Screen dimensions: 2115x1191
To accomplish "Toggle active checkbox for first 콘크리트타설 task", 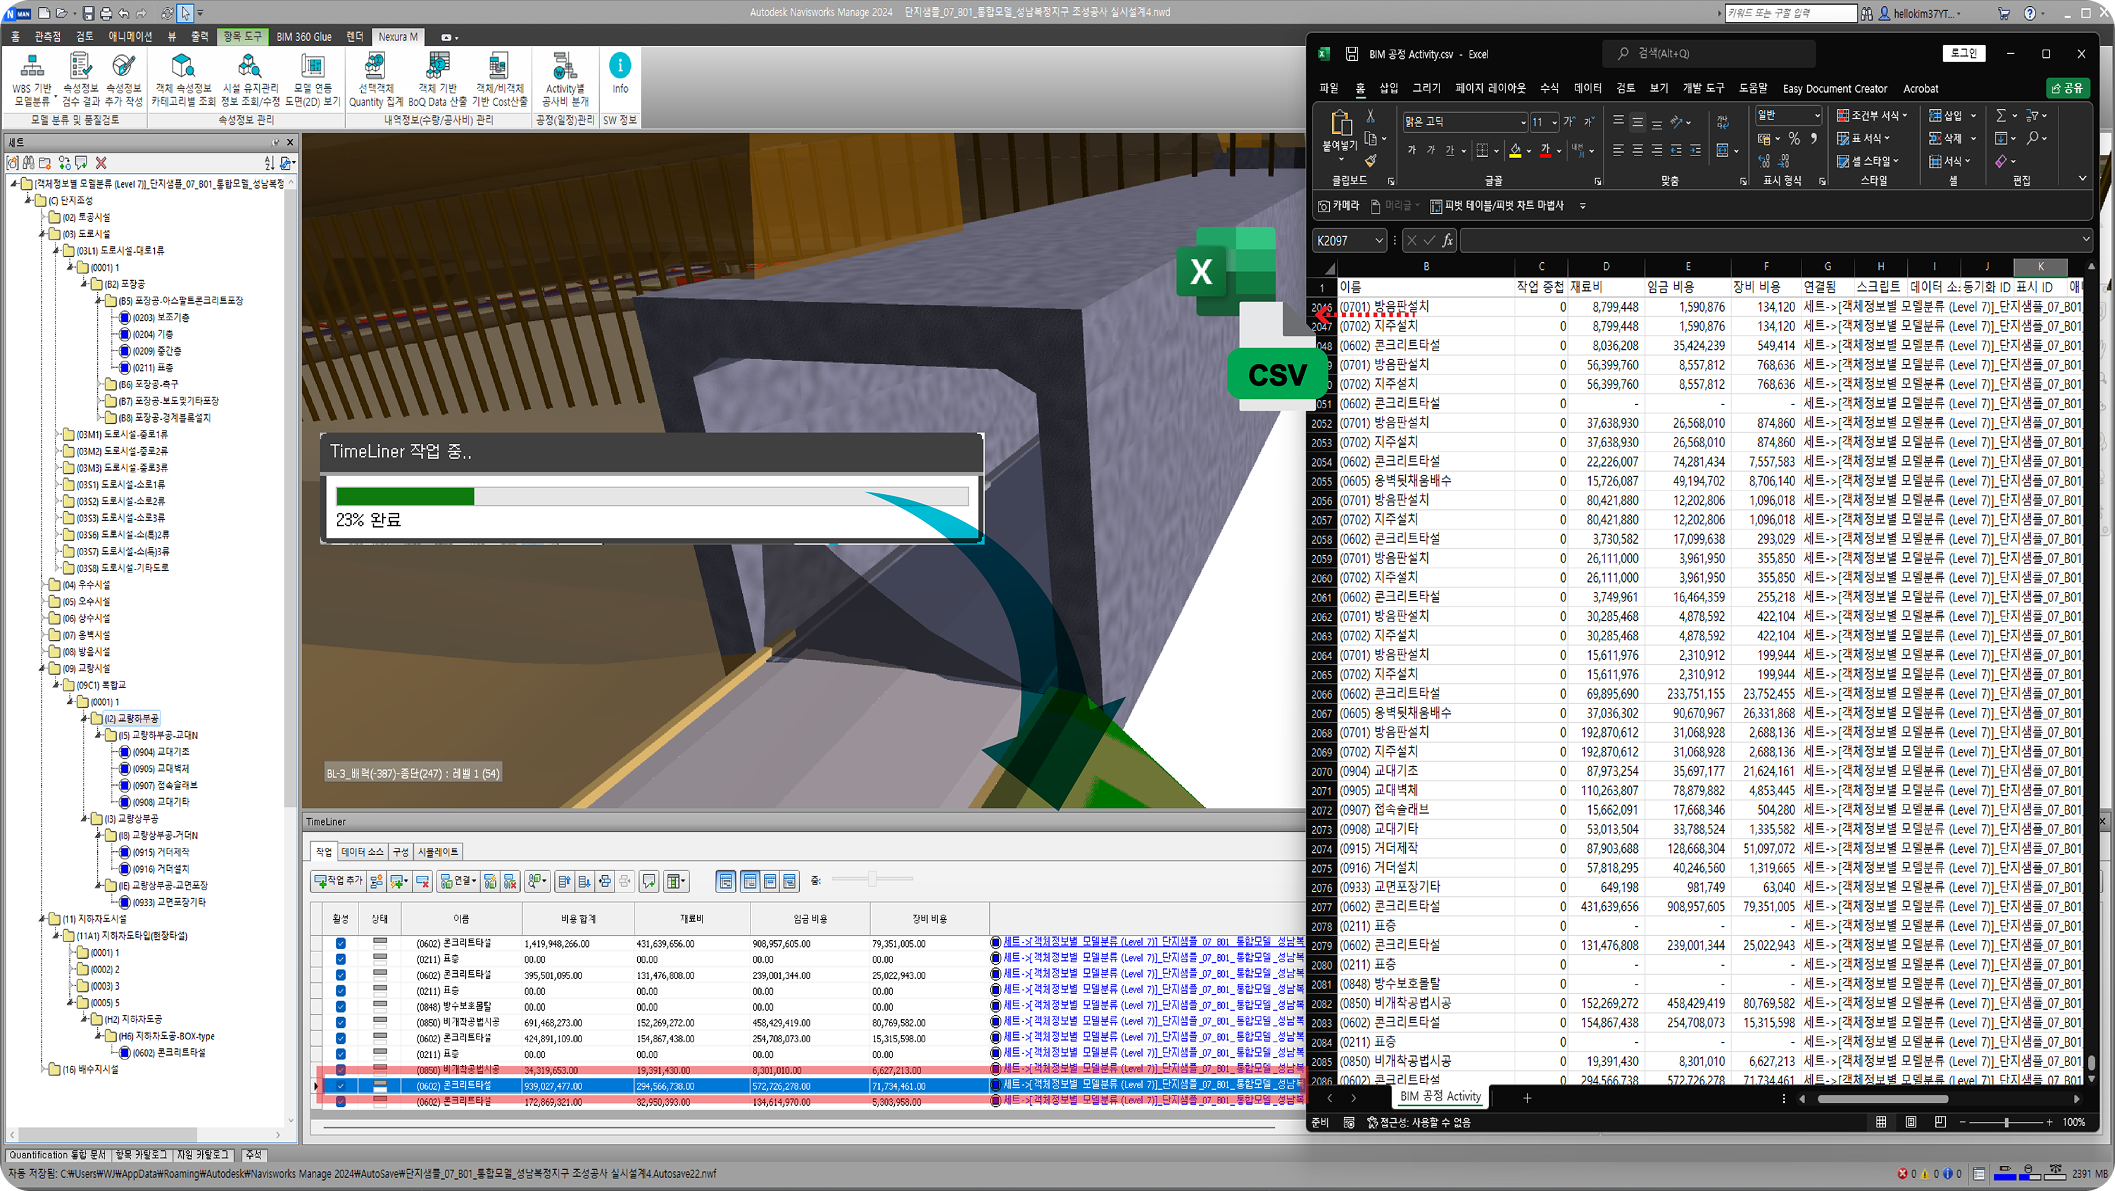I will tap(341, 943).
